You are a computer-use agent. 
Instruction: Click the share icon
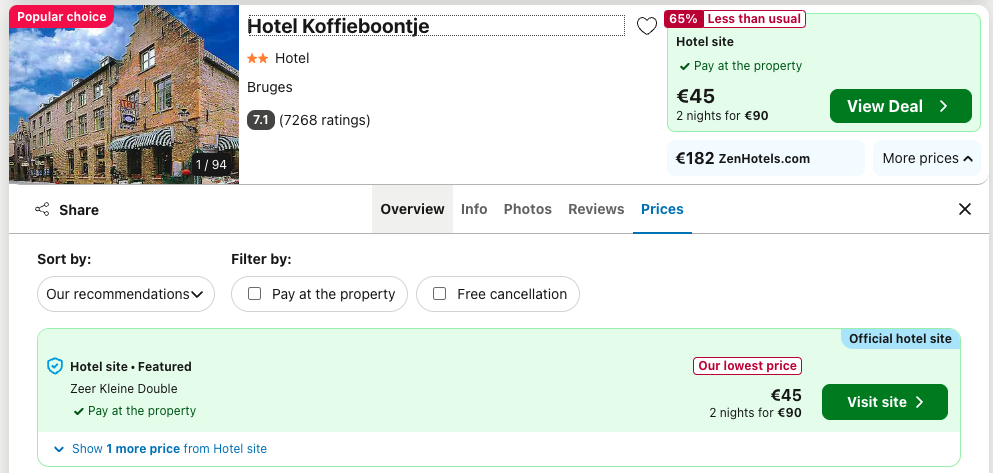[x=42, y=210]
